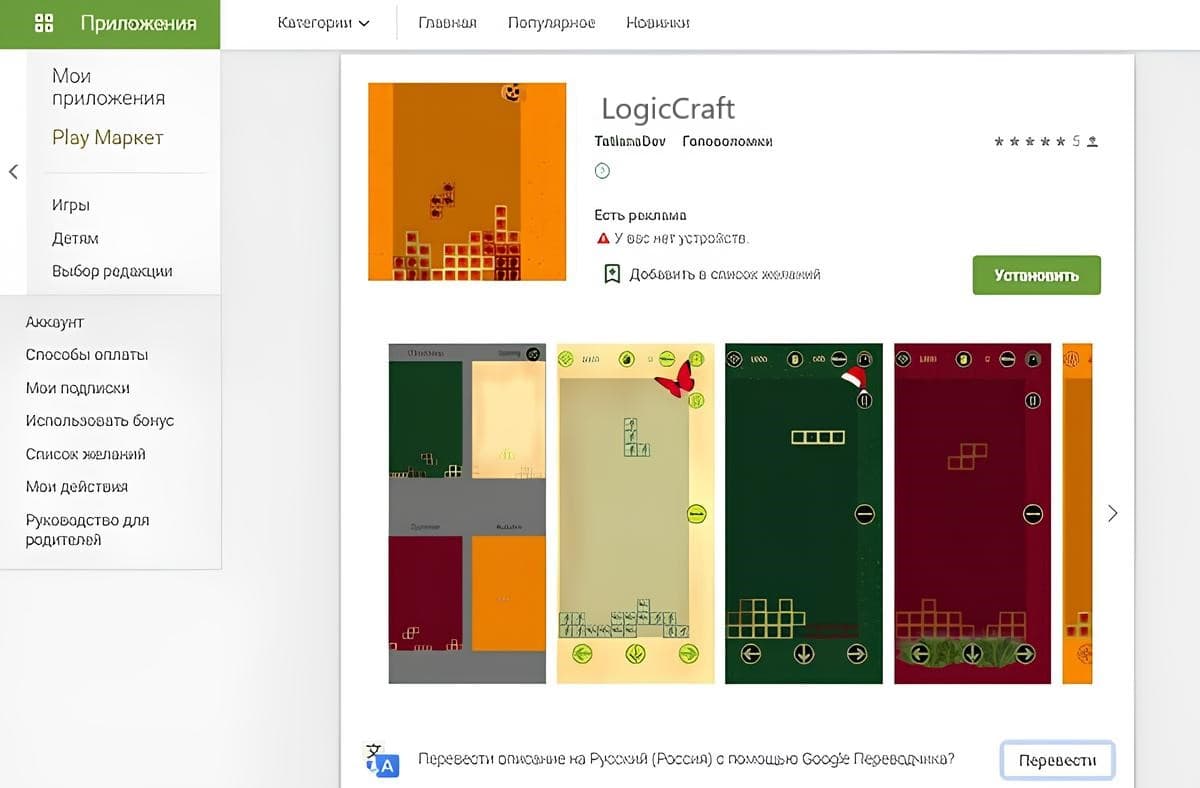The image size is (1200, 788).
Task: Click the apps grid icon beside Приложения
Action: click(43, 23)
